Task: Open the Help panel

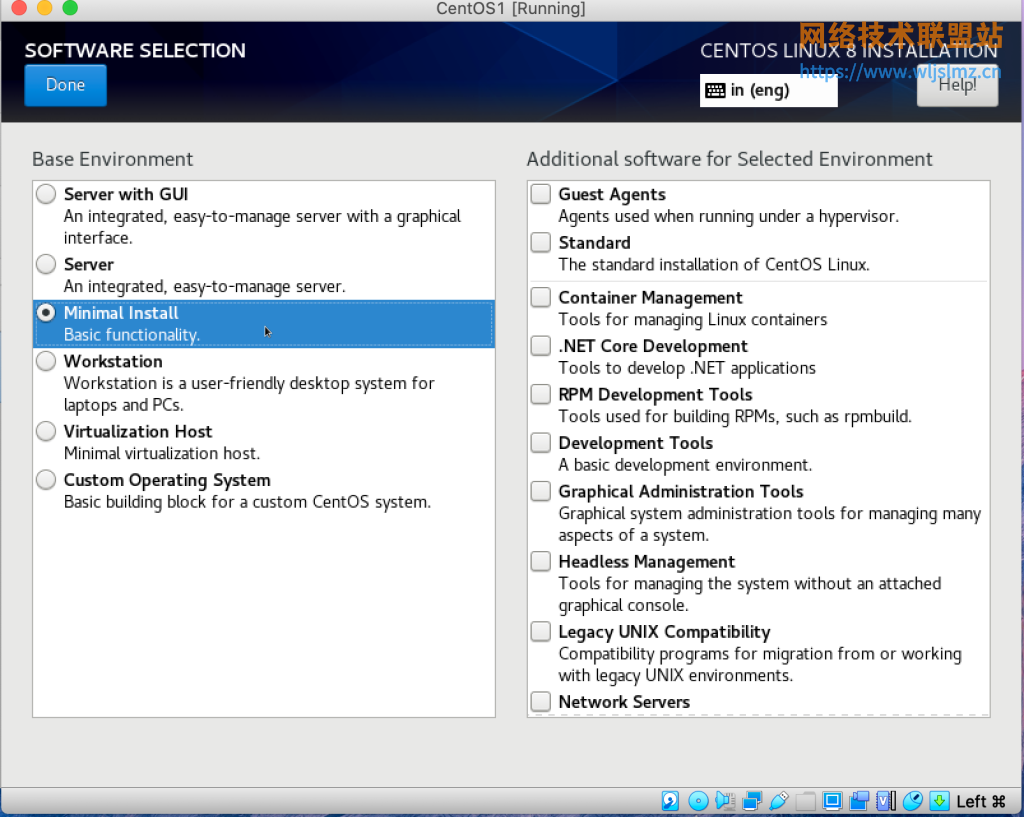Action: [956, 85]
